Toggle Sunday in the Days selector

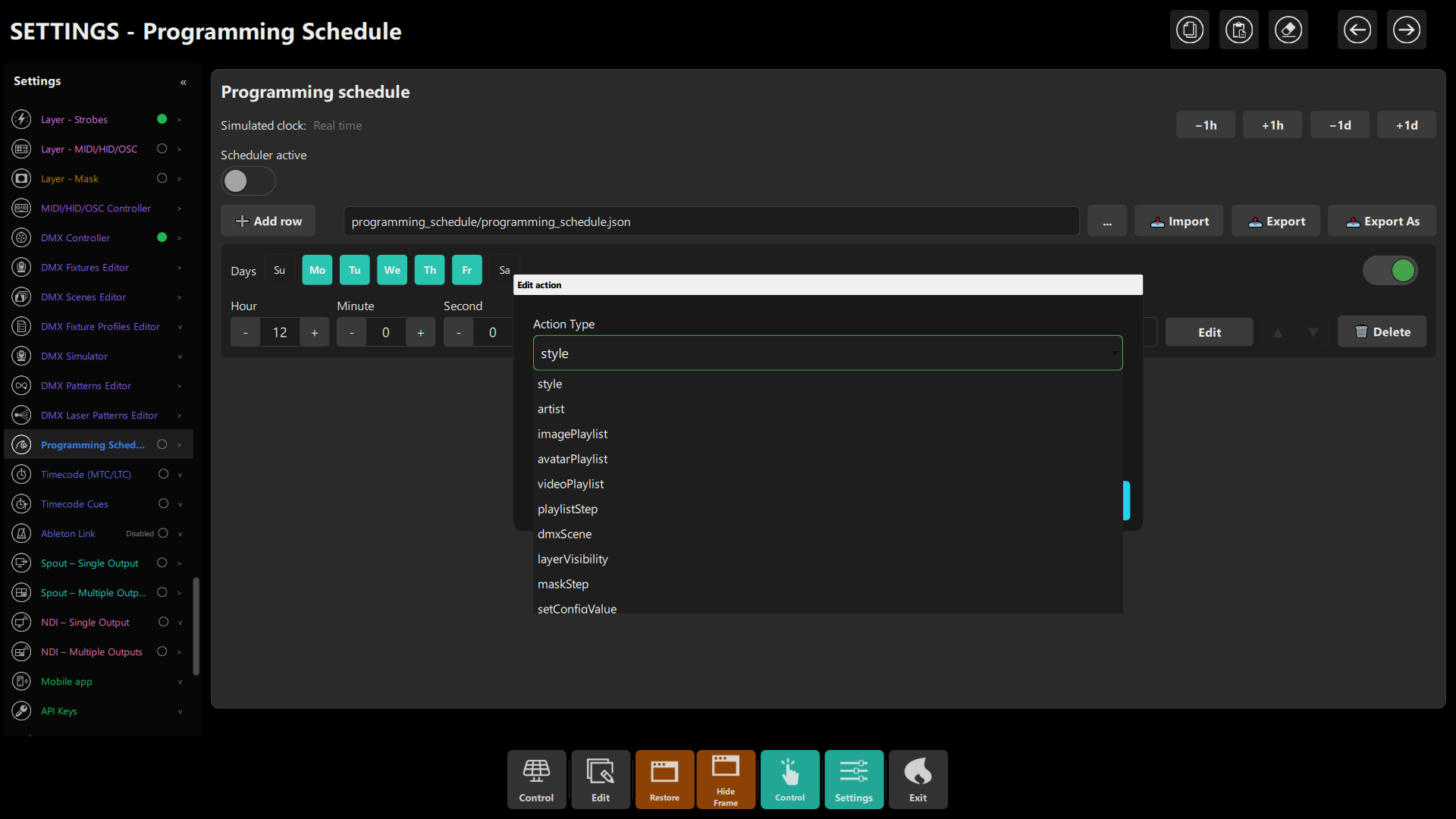point(279,270)
